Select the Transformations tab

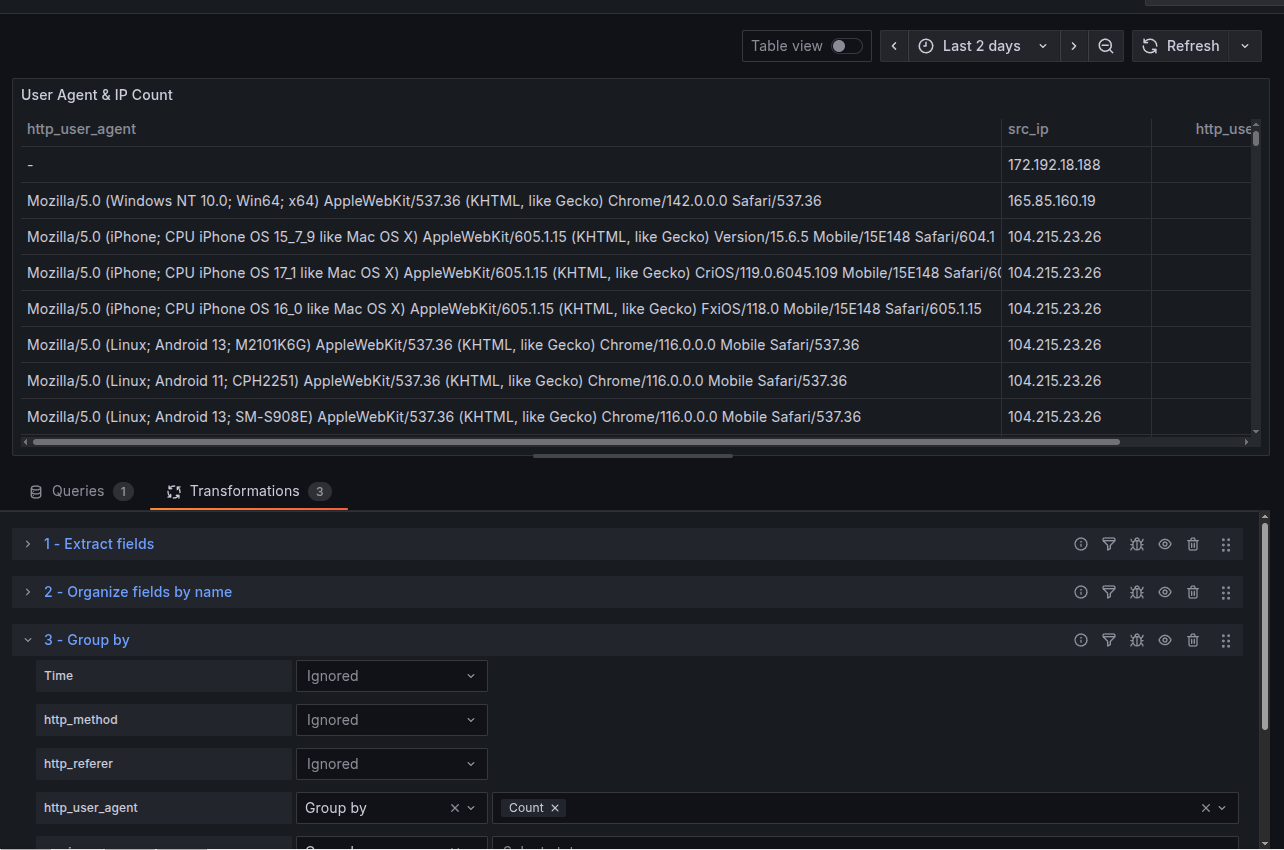[x=244, y=491]
